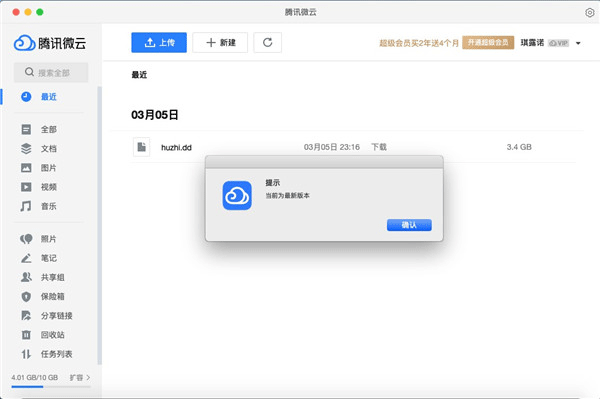Image resolution: width=600 pixels, height=399 pixels.
Task: Open 音乐 music category
Action: point(49,206)
